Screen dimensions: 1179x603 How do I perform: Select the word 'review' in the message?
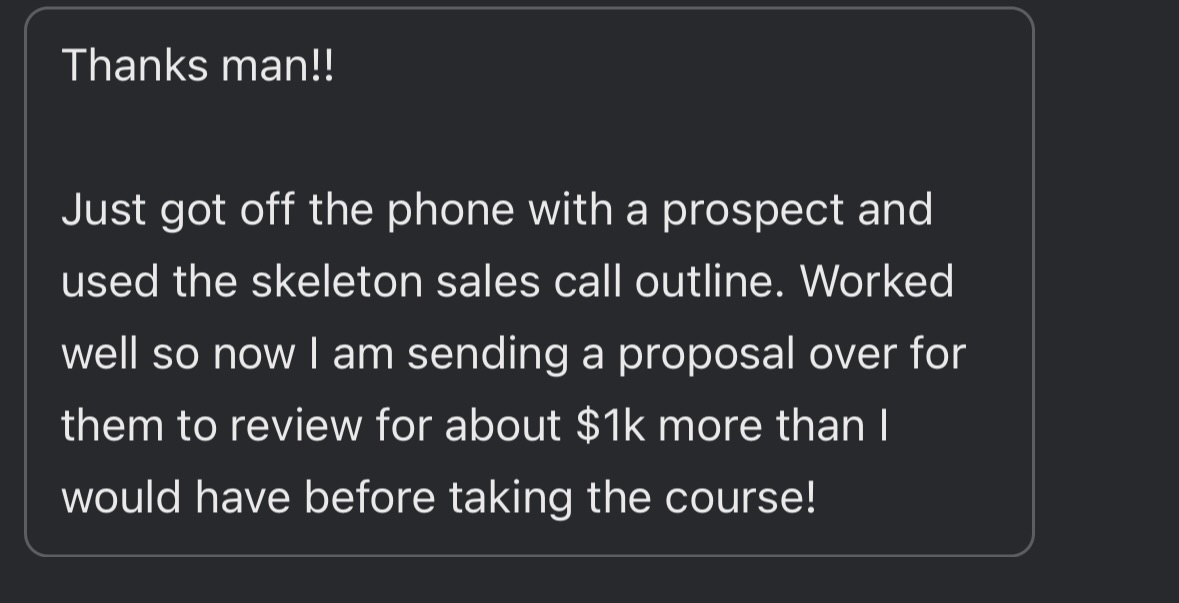(x=296, y=426)
